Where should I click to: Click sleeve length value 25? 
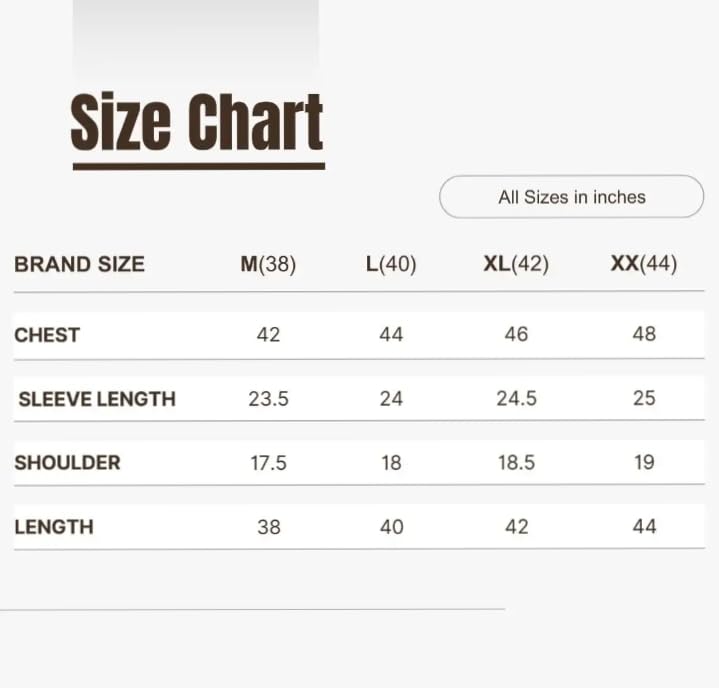point(644,398)
